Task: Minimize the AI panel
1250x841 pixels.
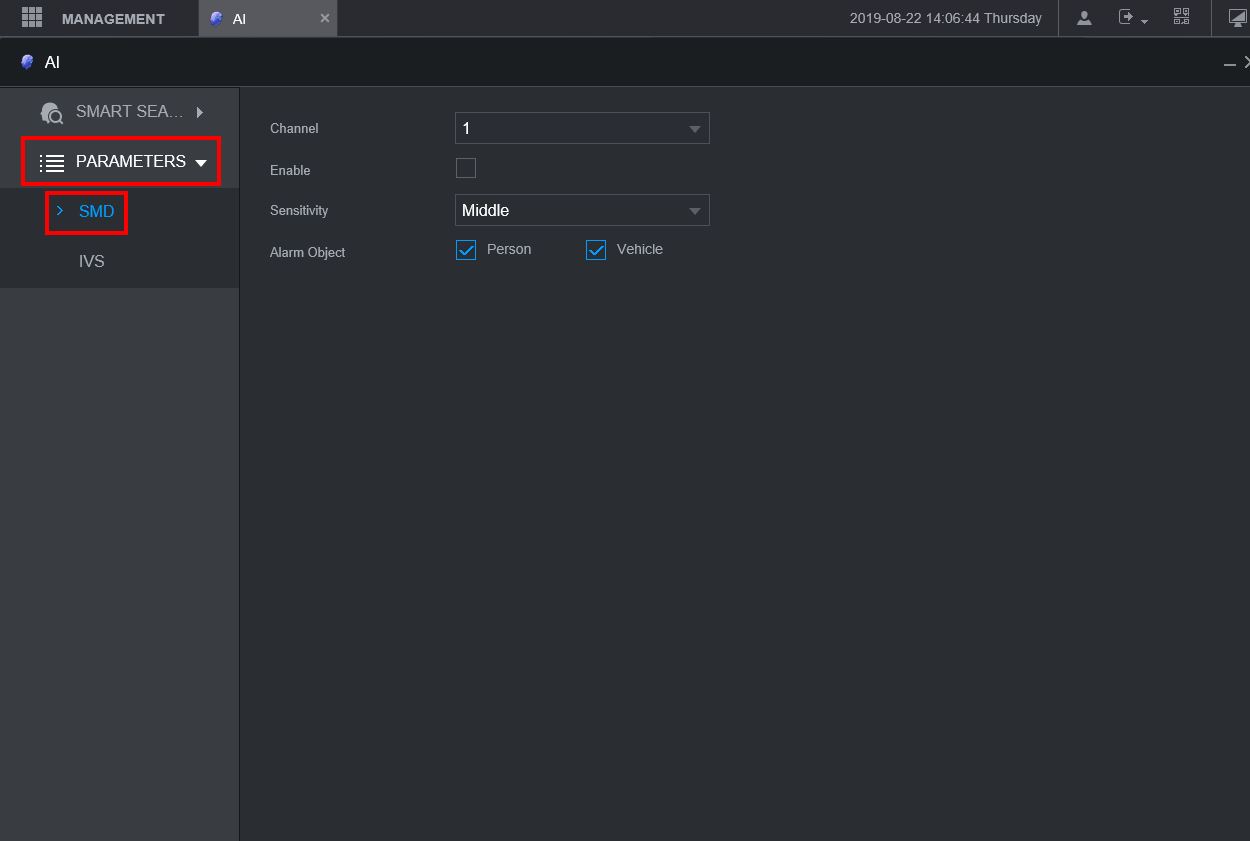Action: (1229, 64)
